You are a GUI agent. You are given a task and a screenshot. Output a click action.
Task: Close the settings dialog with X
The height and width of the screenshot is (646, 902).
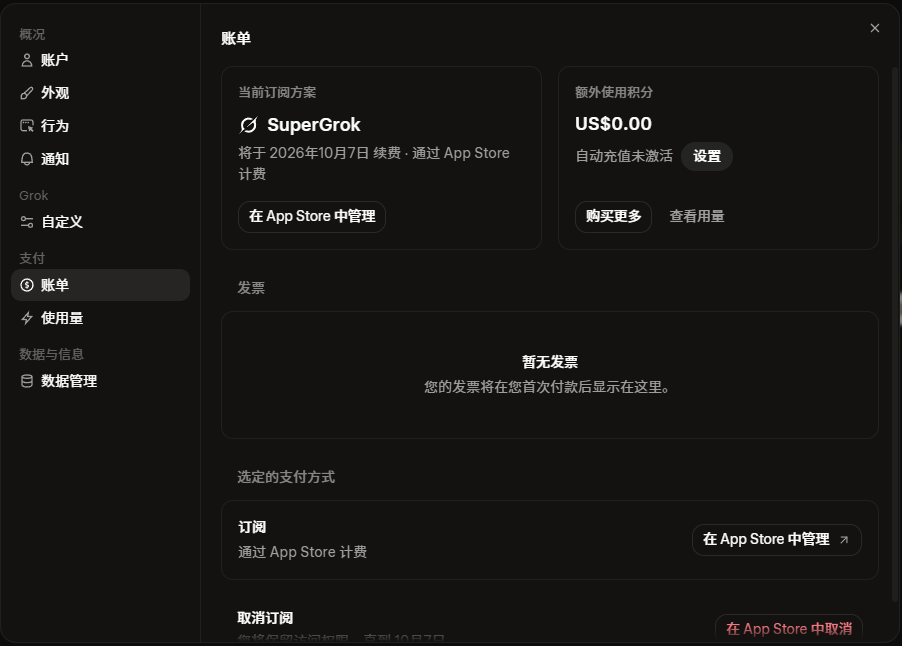pyautogui.click(x=875, y=28)
